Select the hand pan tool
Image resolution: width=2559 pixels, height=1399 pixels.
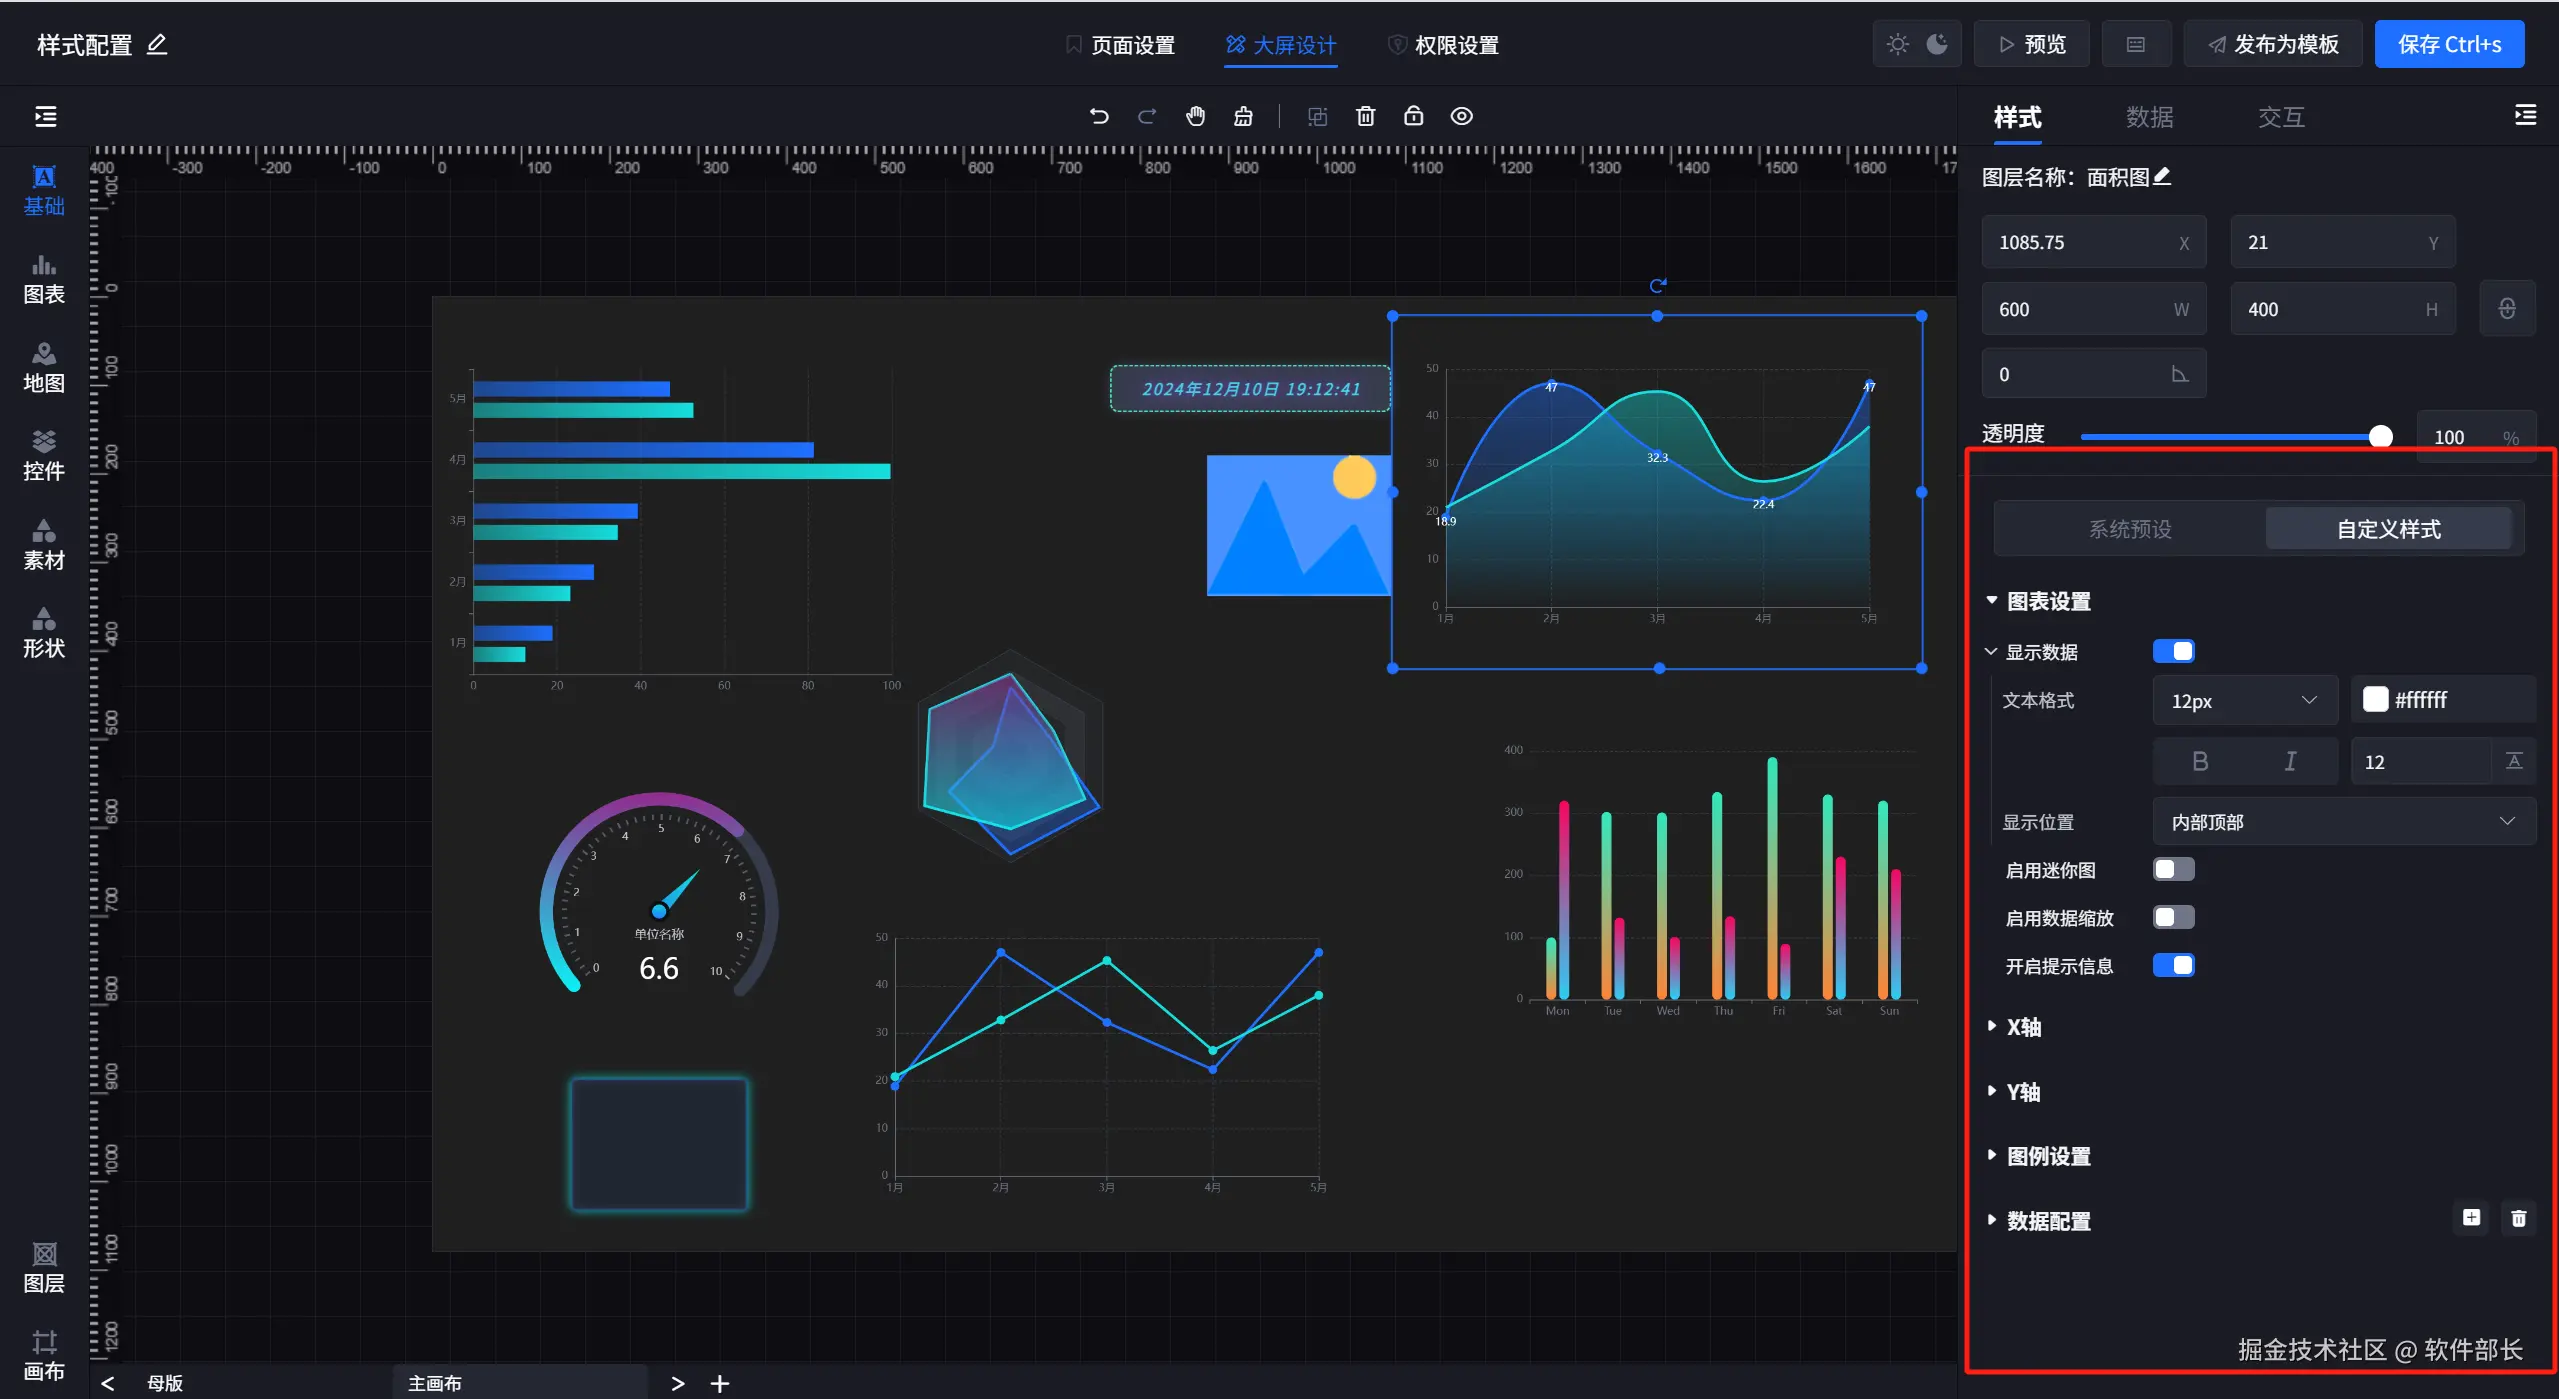coord(1195,116)
